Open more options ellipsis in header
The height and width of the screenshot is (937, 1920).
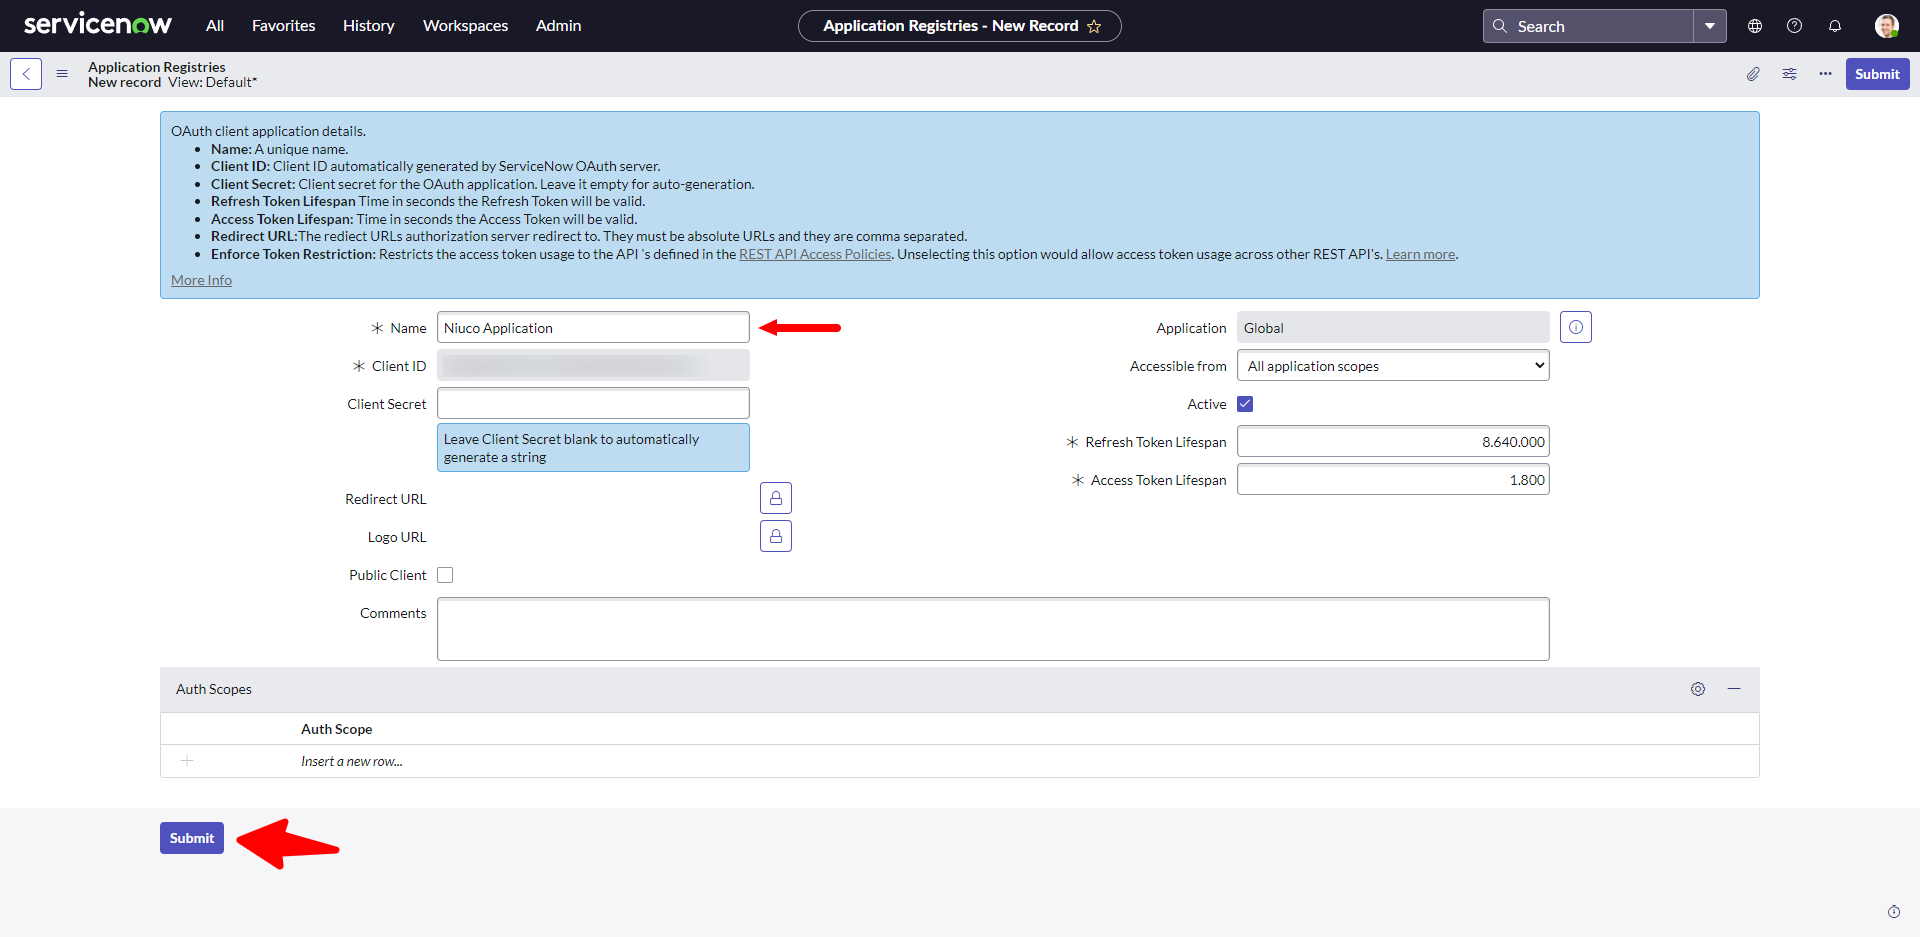click(1825, 74)
